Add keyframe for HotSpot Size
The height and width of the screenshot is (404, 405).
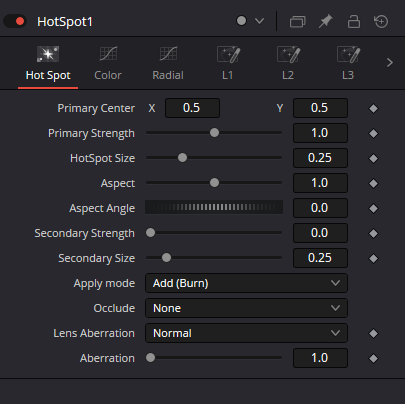pos(373,158)
